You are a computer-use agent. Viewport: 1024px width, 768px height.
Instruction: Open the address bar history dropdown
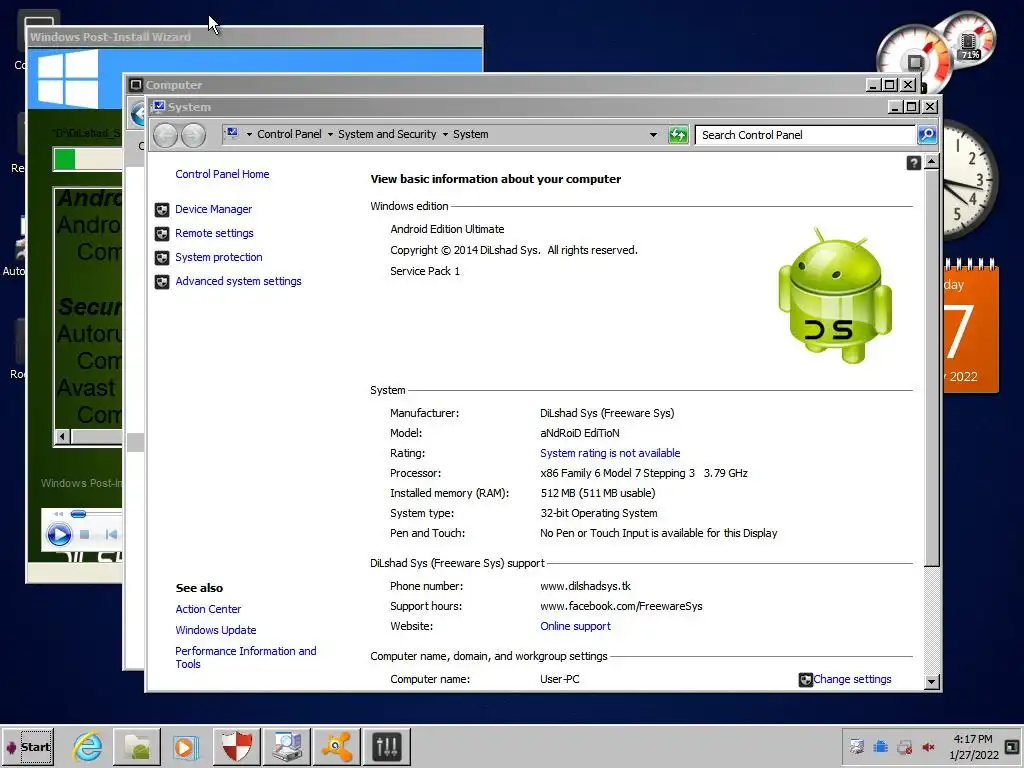[x=653, y=135]
